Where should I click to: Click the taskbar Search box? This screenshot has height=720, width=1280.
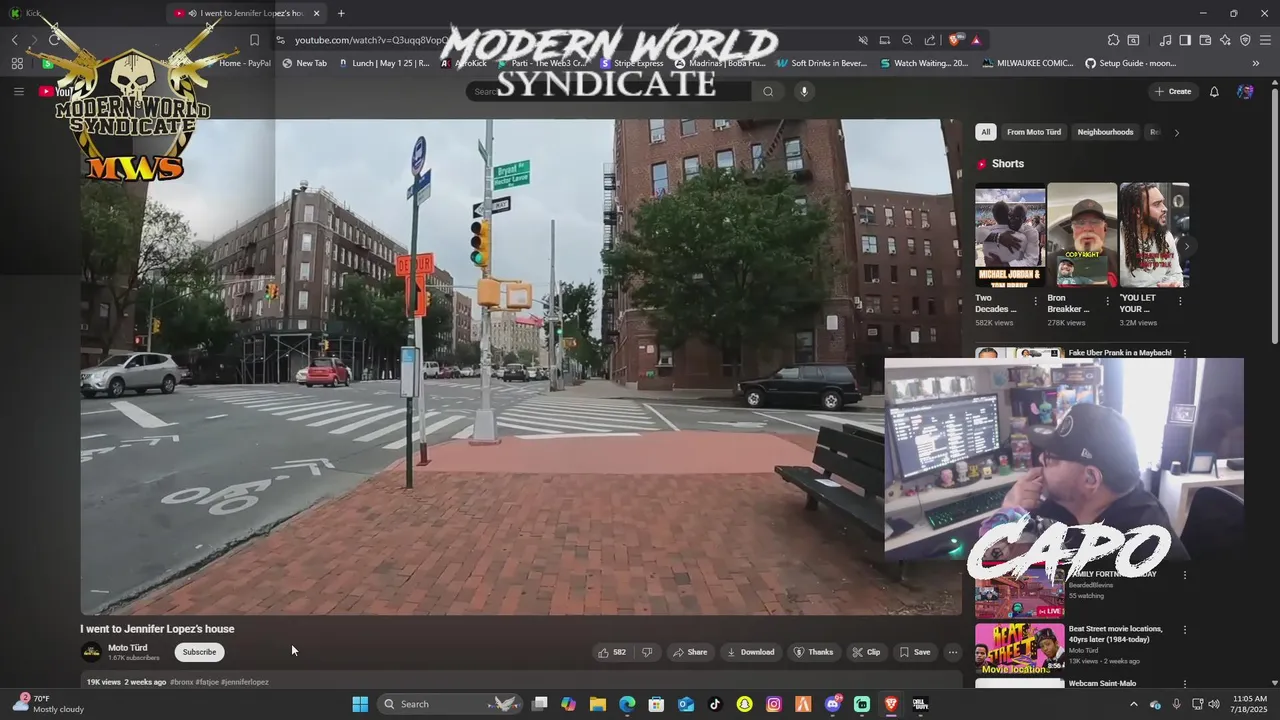pos(450,704)
